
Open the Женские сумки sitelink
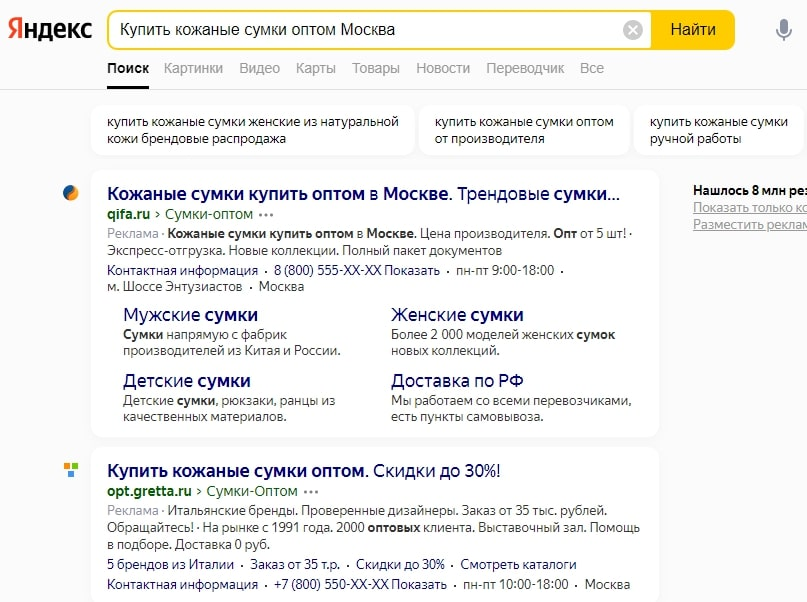pyautogui.click(x=457, y=315)
